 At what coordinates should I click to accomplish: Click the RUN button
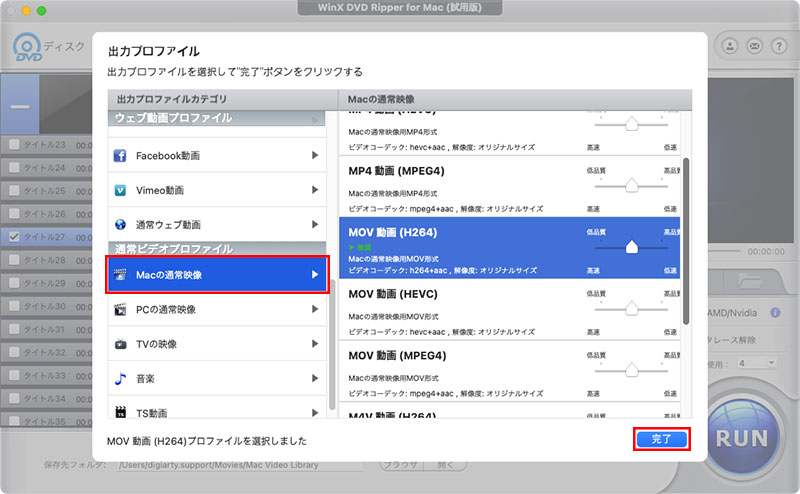click(x=741, y=439)
